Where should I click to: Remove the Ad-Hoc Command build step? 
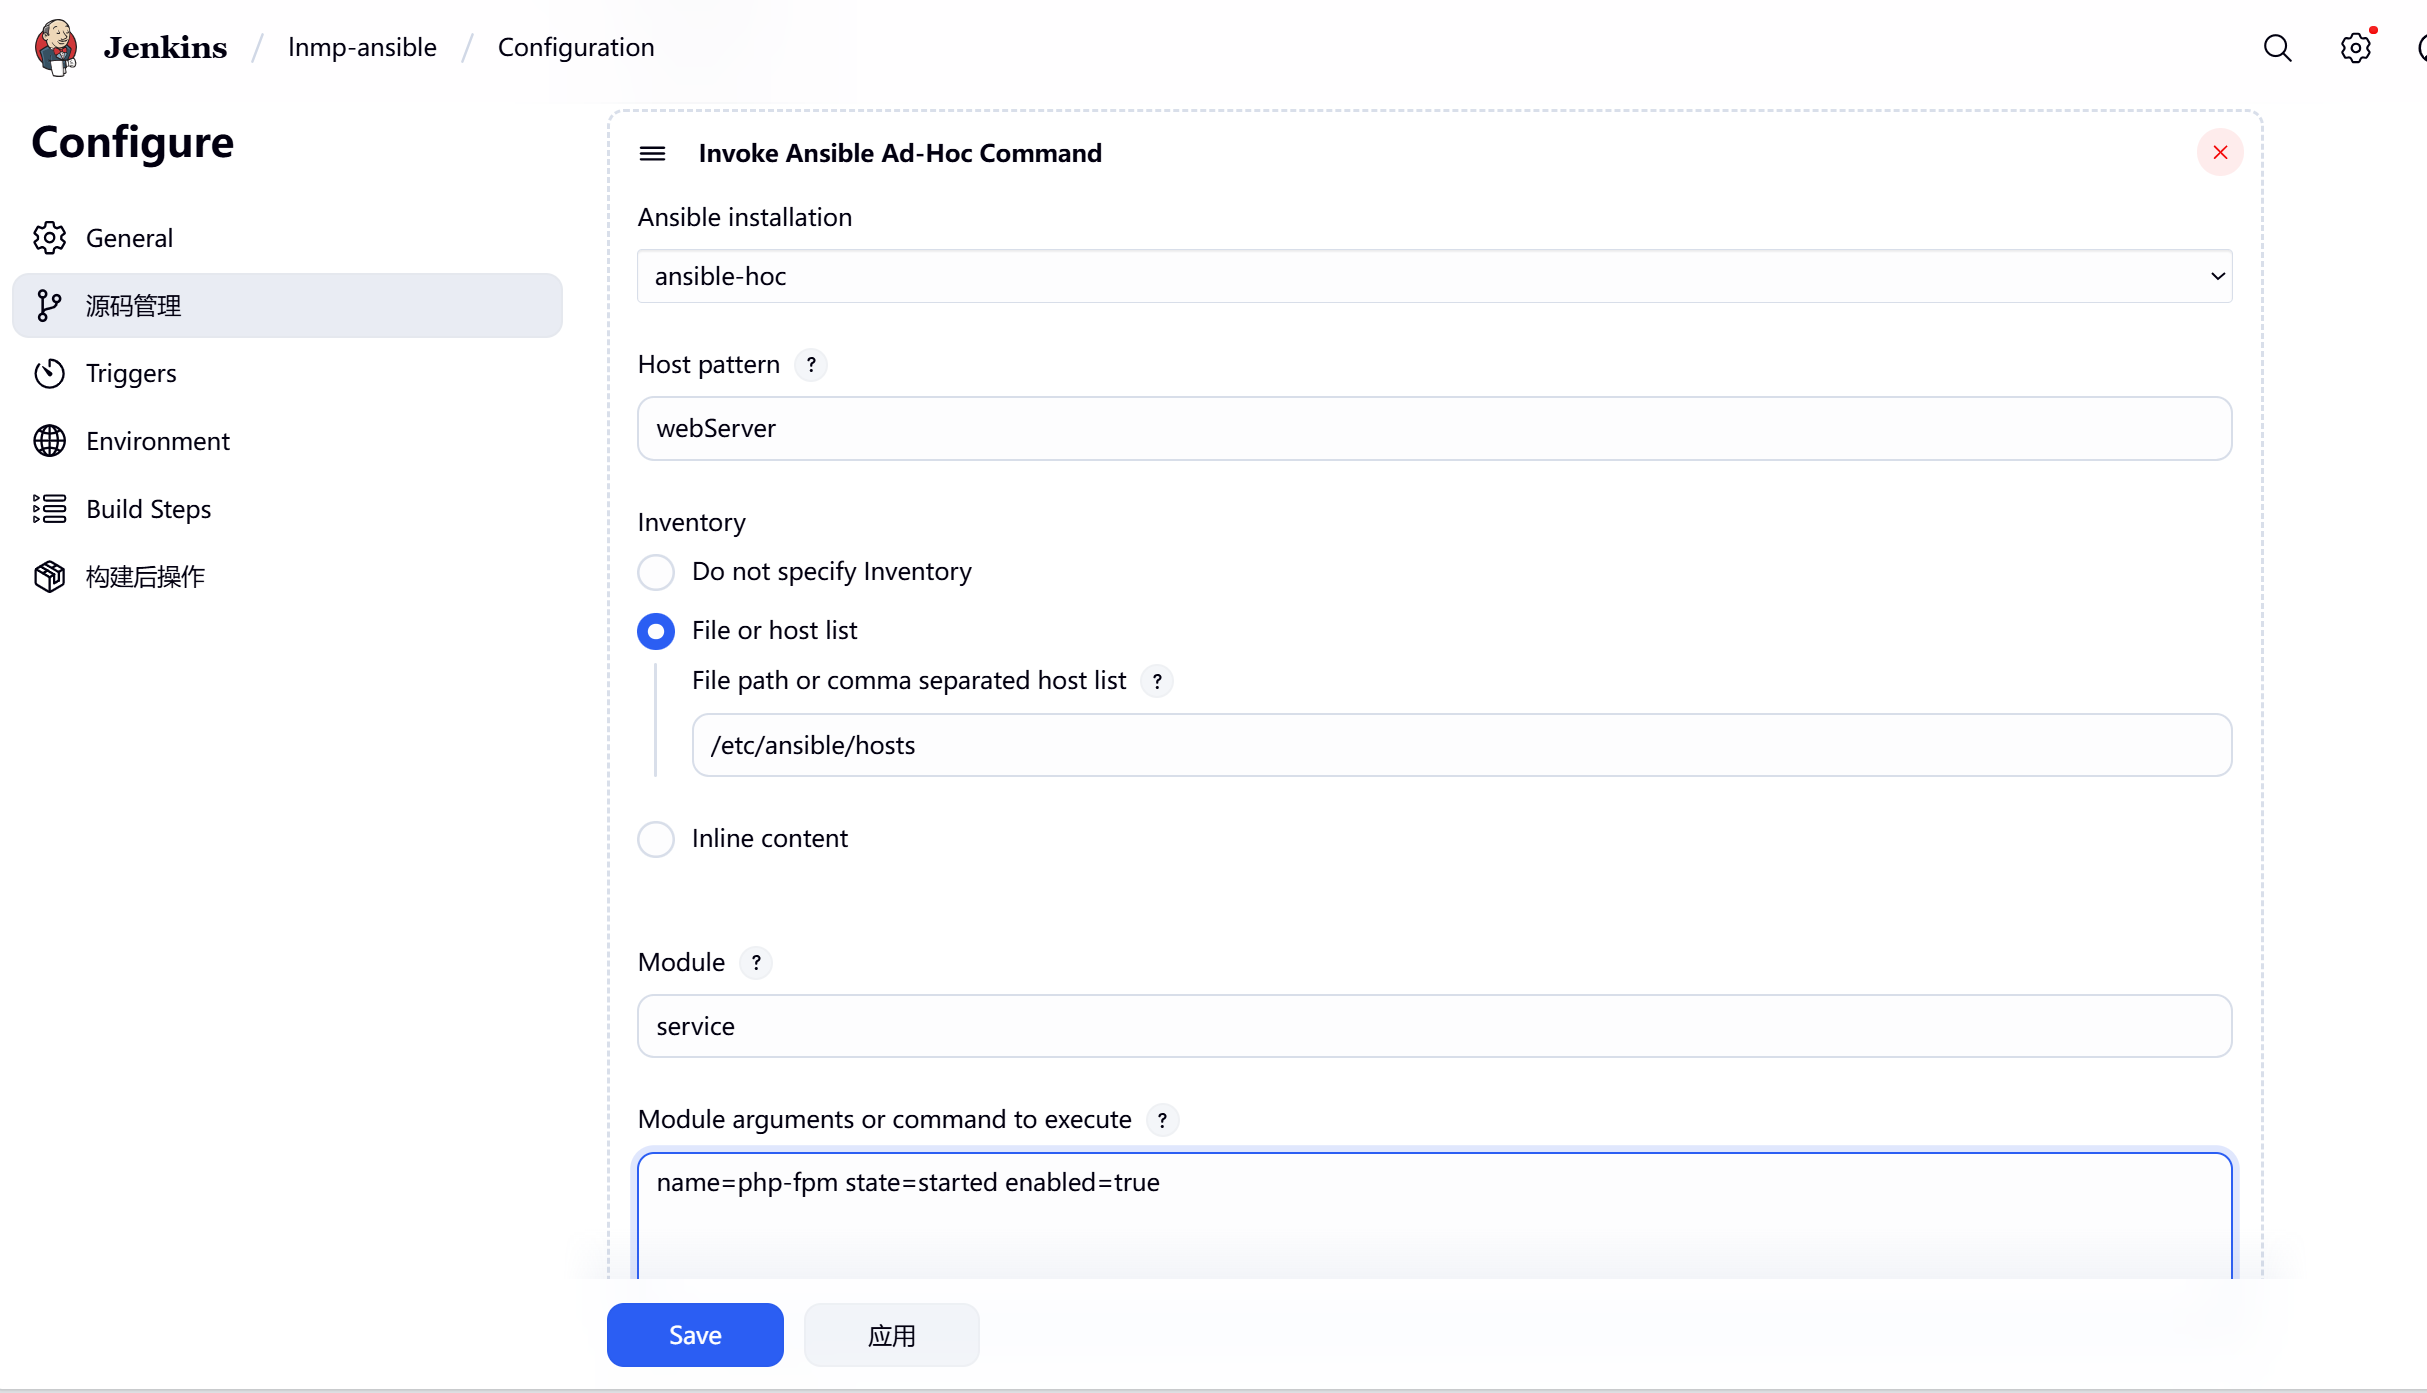[2219, 153]
